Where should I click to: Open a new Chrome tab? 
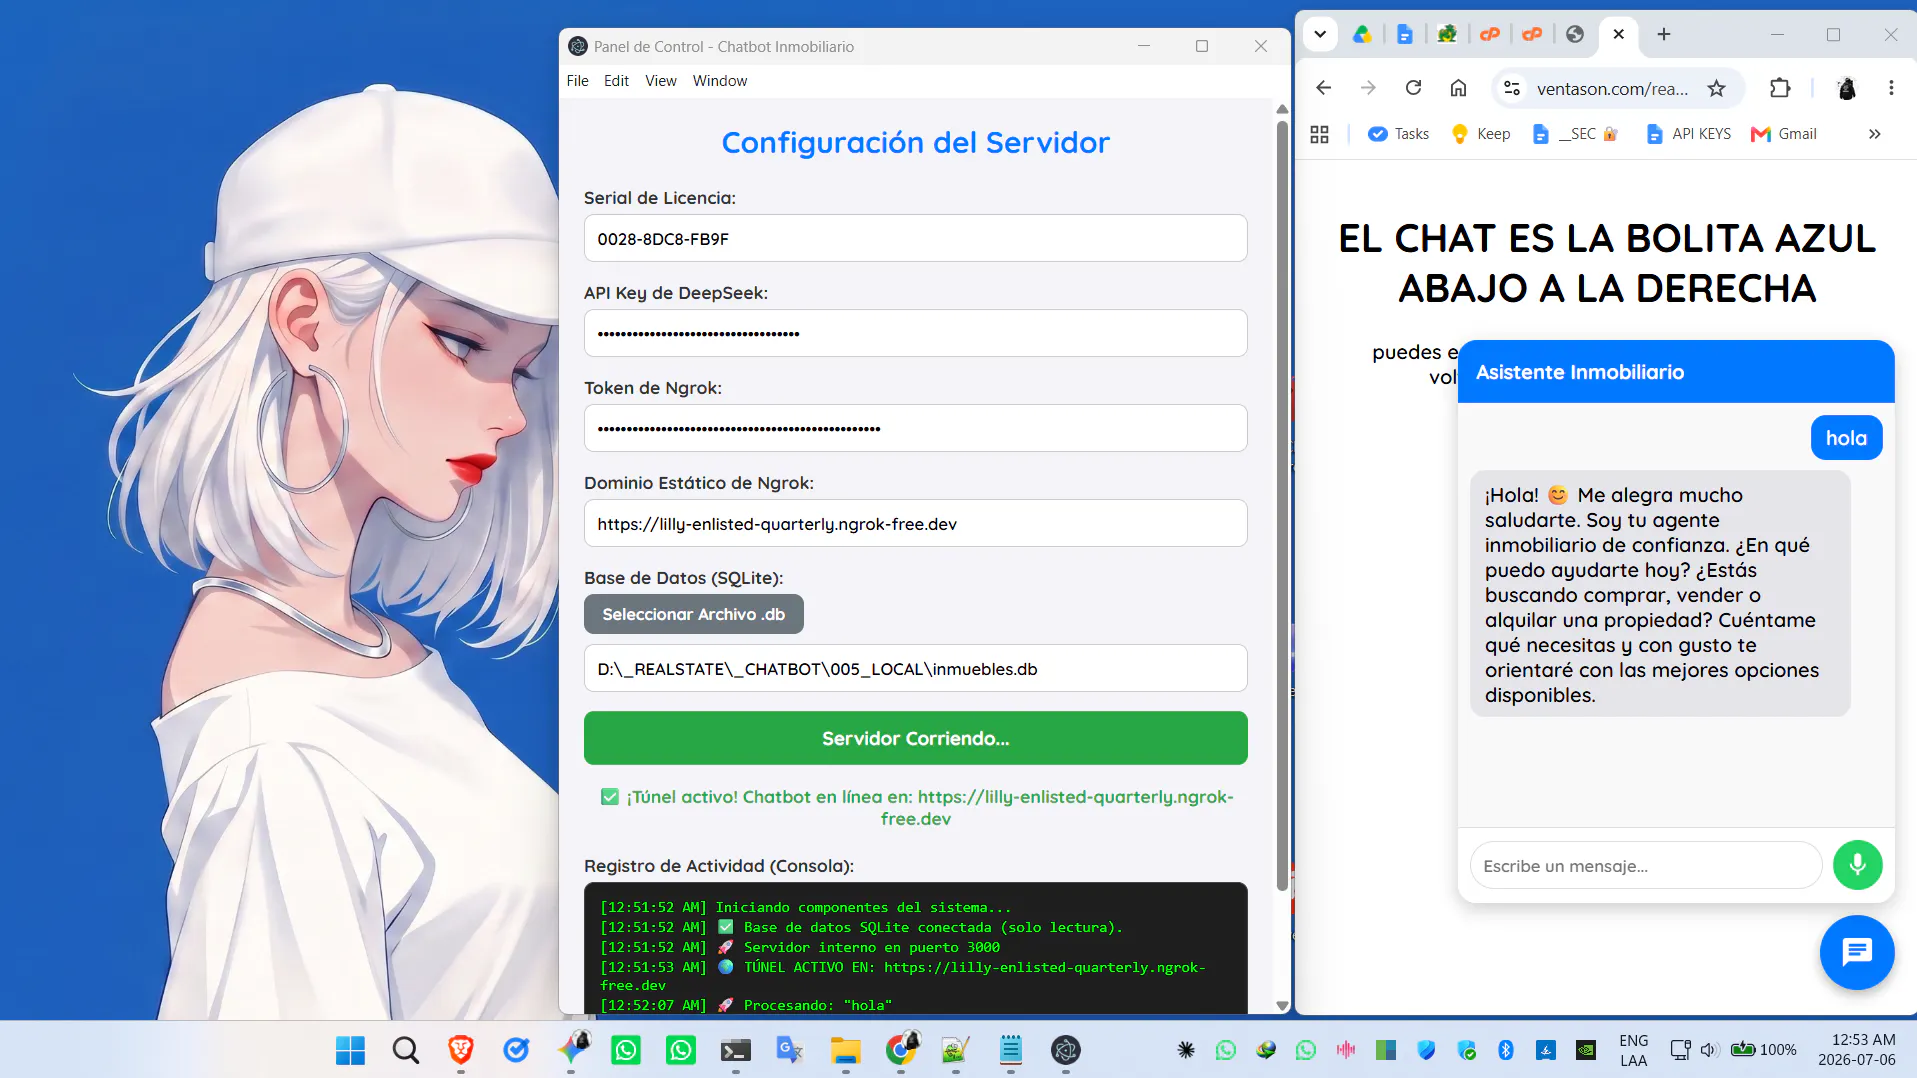(1664, 34)
